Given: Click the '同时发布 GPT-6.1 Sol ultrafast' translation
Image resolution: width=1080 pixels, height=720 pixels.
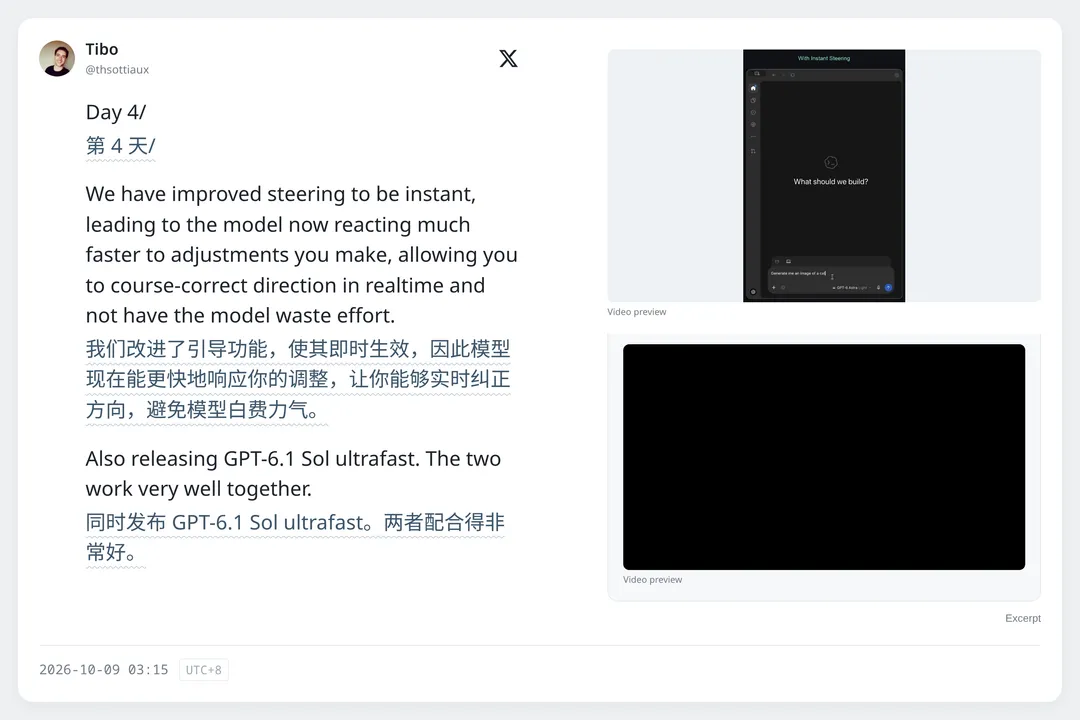Looking at the screenshot, I should [x=295, y=537].
